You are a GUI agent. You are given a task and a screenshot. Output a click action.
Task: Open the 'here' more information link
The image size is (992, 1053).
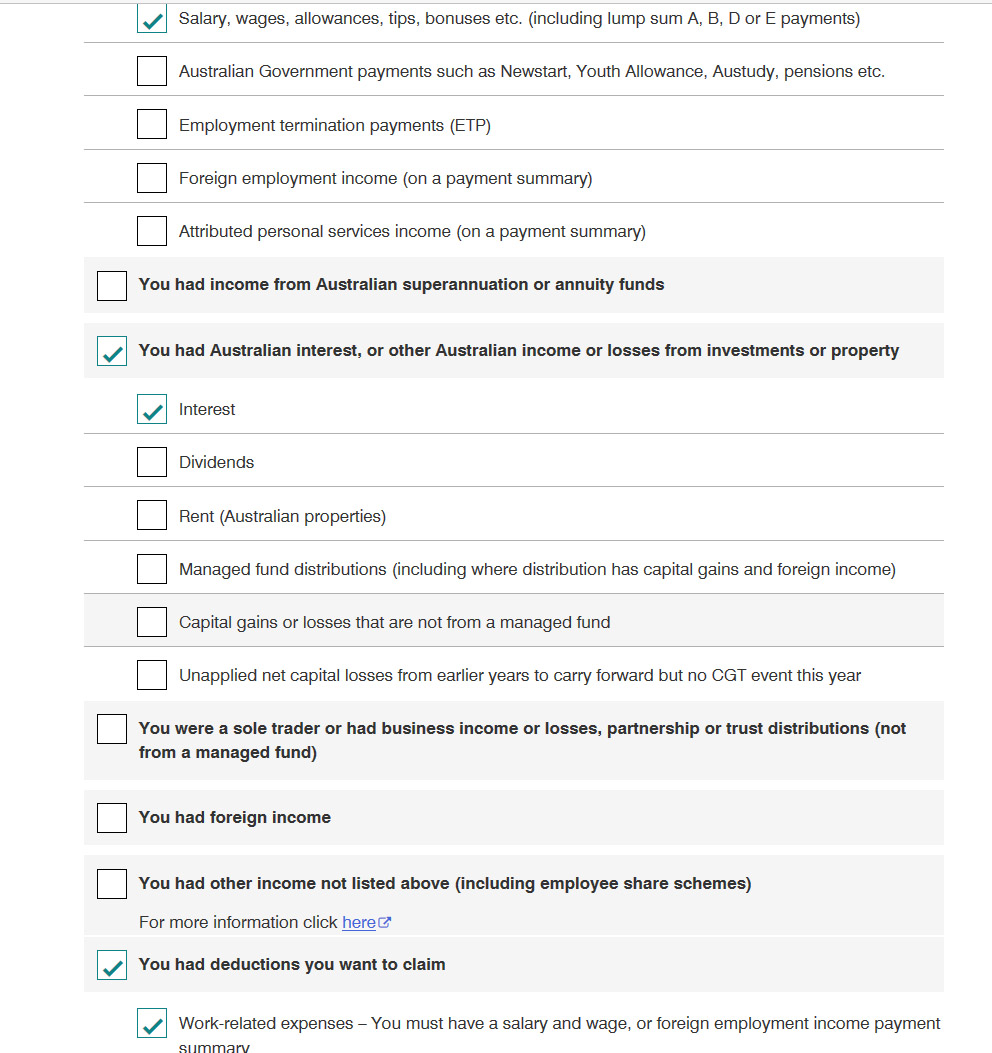click(x=359, y=923)
